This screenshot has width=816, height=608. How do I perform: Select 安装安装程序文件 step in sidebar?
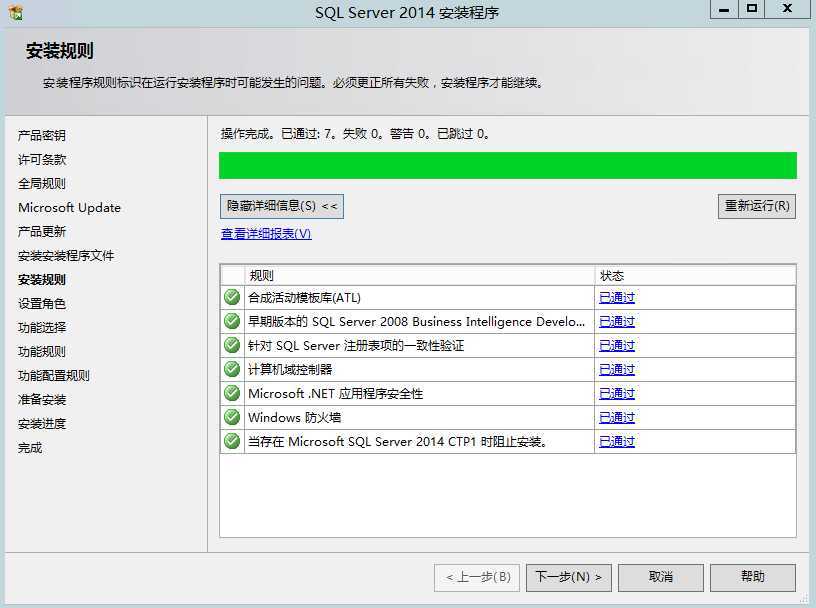coord(66,256)
